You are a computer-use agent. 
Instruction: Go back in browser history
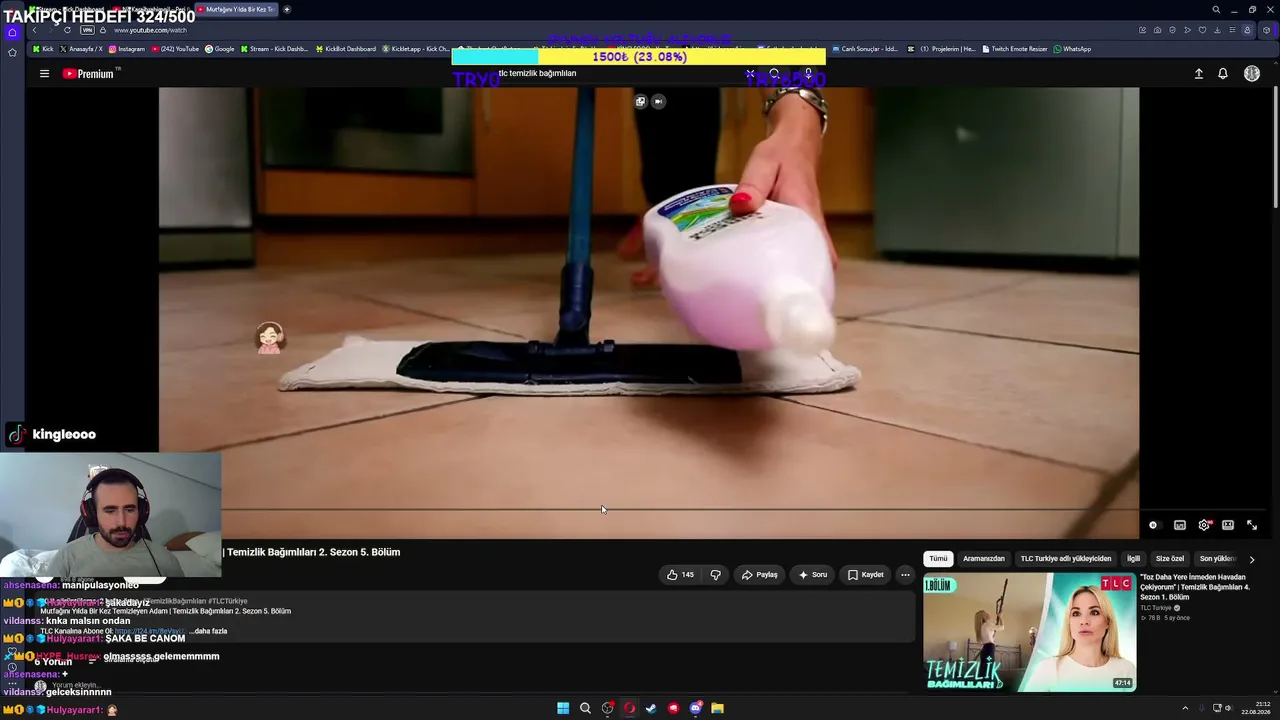pos(34,30)
